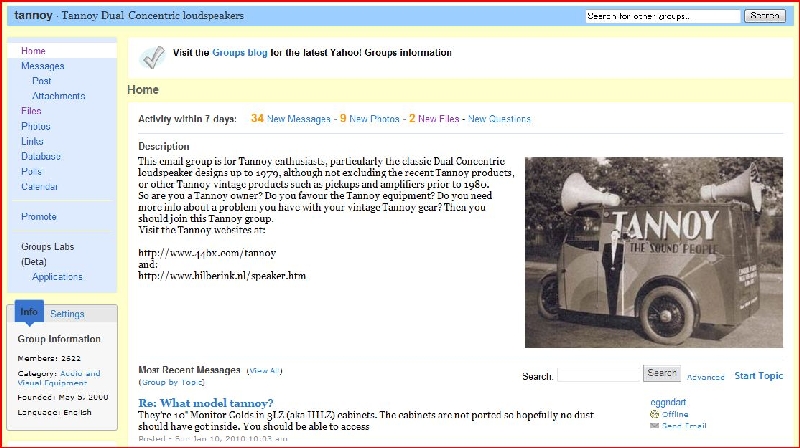Screen dimensions: 800x448
Task: Open Attachments in the sidebar
Action: (59, 95)
